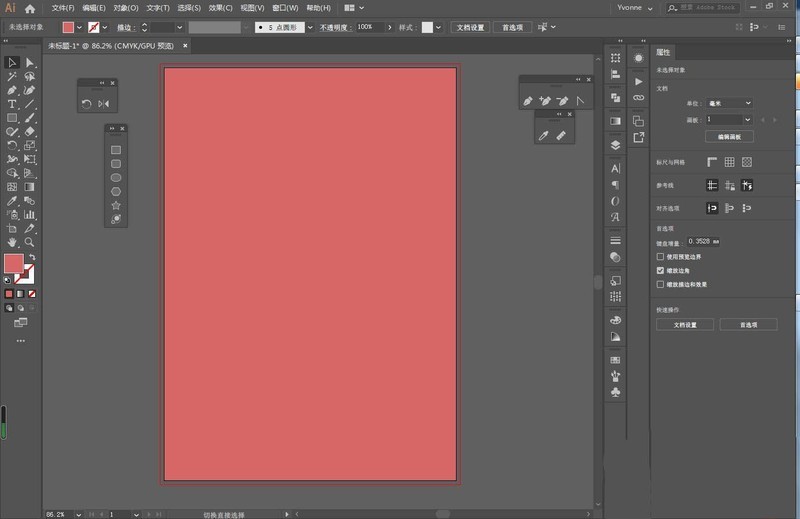Viewport: 800px width, 519px height.
Task: Select the star shape in floating panel
Action: coord(116,205)
